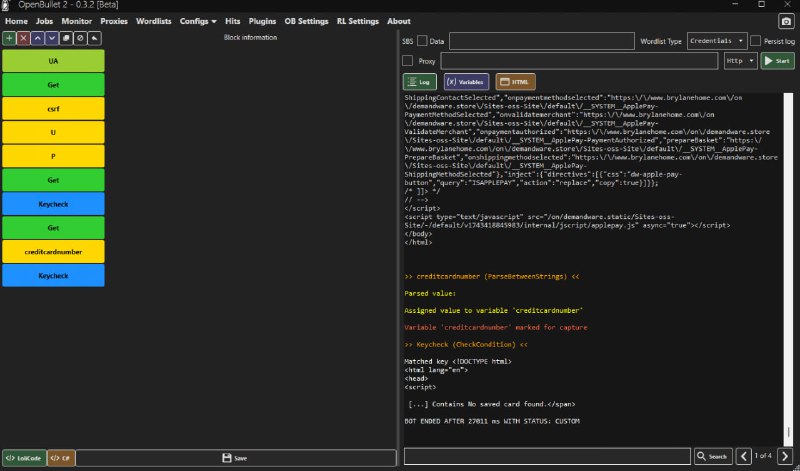
Task: Click the undo arrow icon
Action: (94, 38)
